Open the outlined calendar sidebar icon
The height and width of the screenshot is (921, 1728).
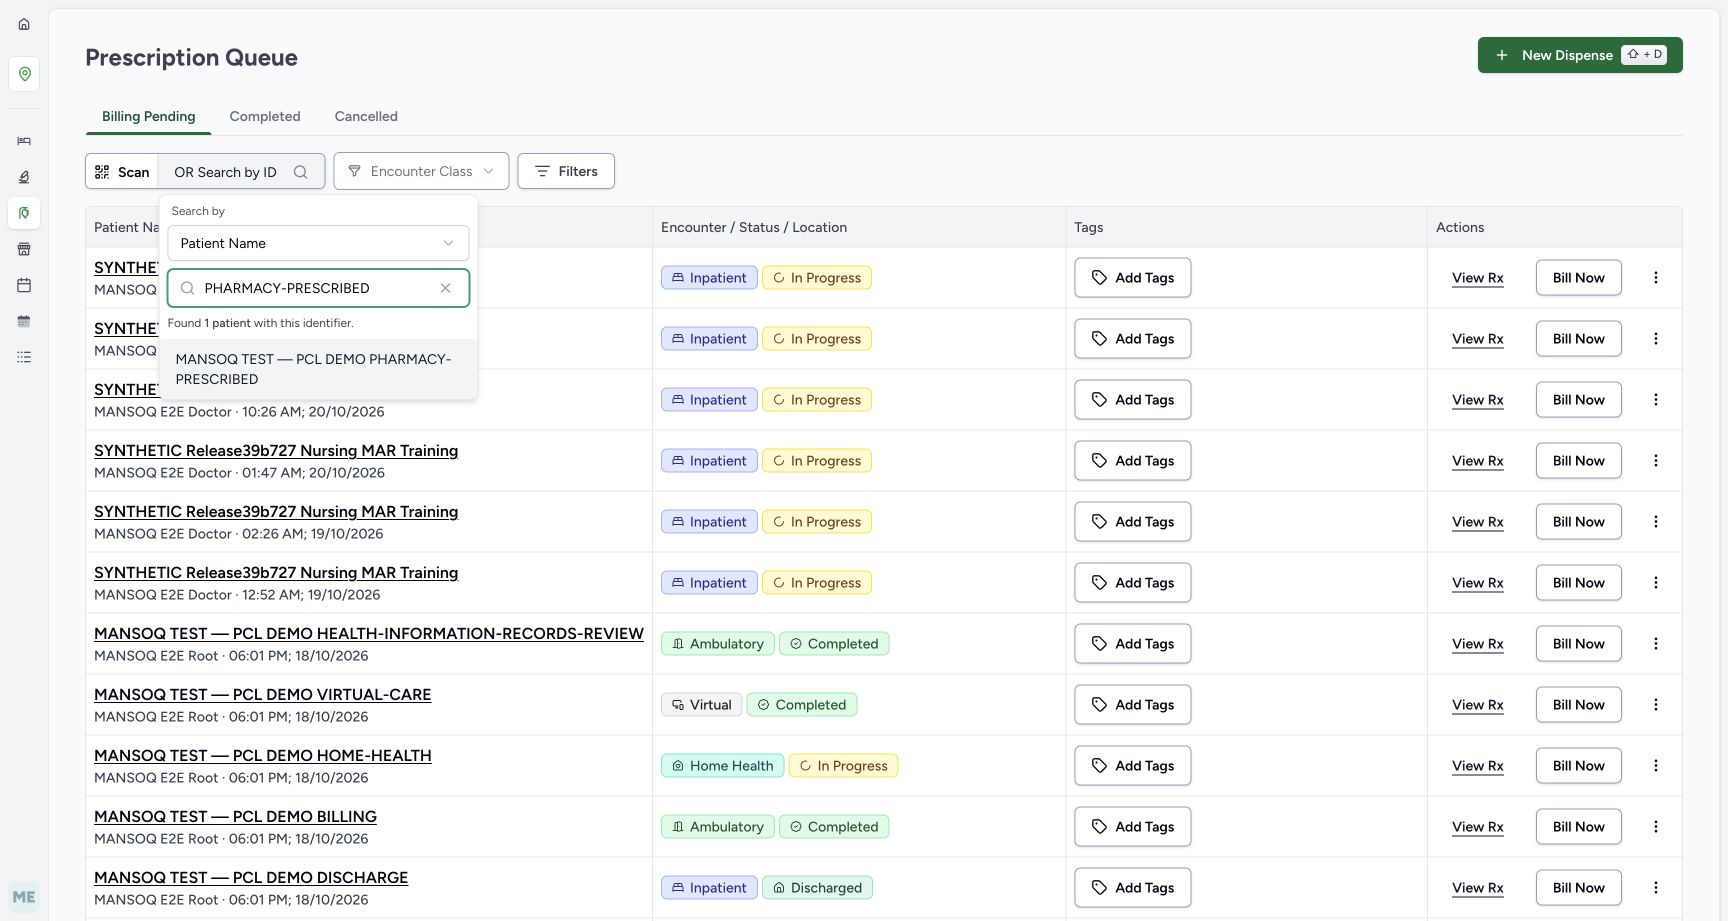pyautogui.click(x=24, y=285)
